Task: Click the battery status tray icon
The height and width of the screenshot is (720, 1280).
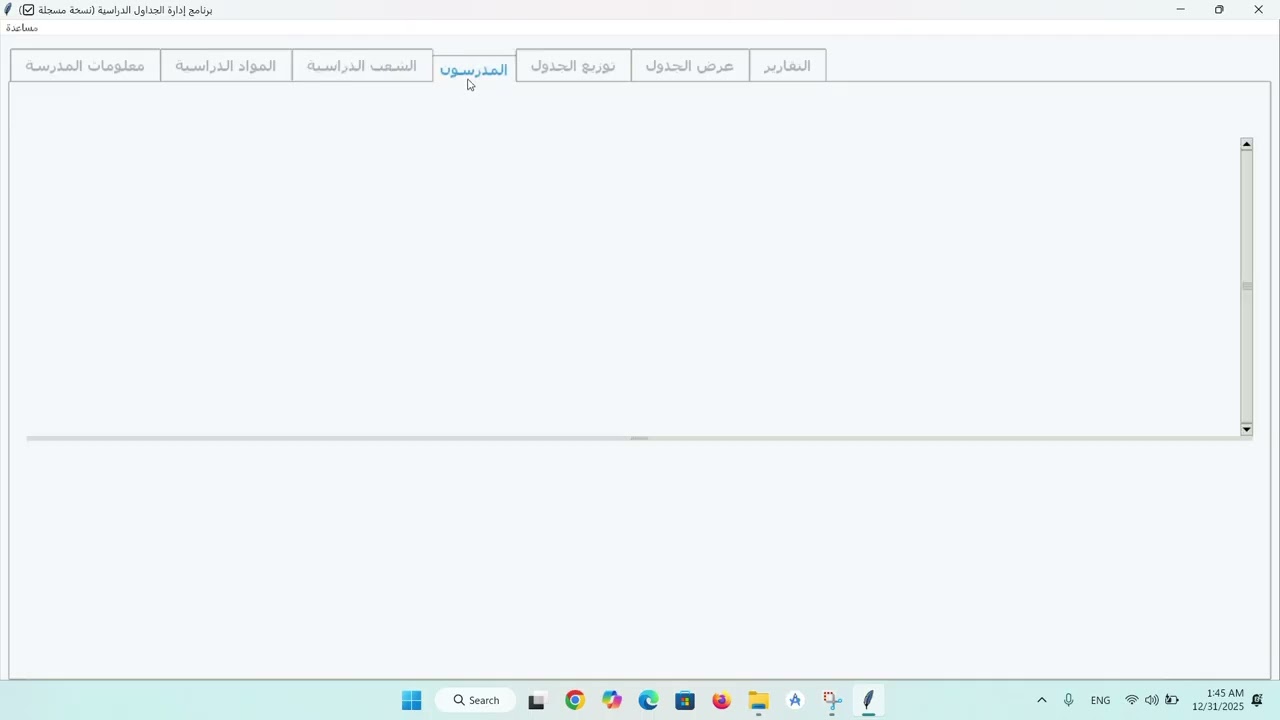Action: (x=1172, y=700)
